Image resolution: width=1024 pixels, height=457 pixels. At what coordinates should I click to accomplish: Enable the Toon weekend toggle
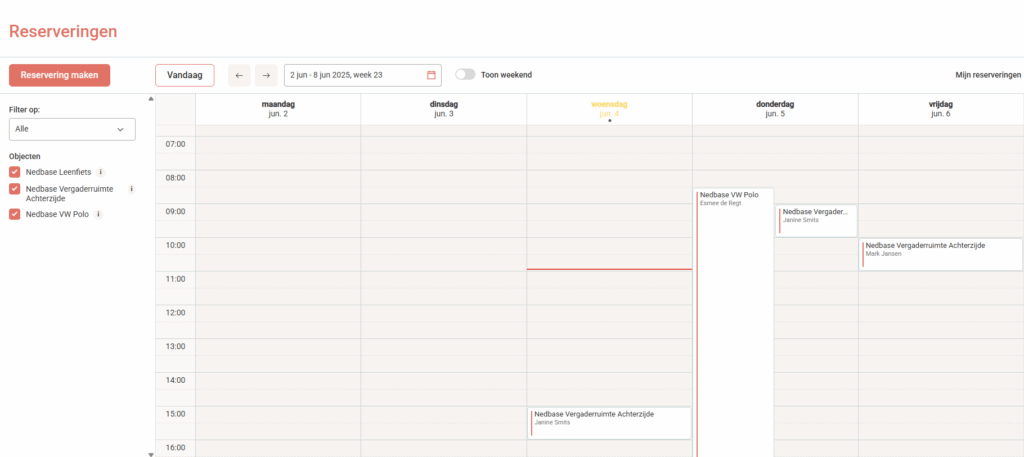[465, 75]
